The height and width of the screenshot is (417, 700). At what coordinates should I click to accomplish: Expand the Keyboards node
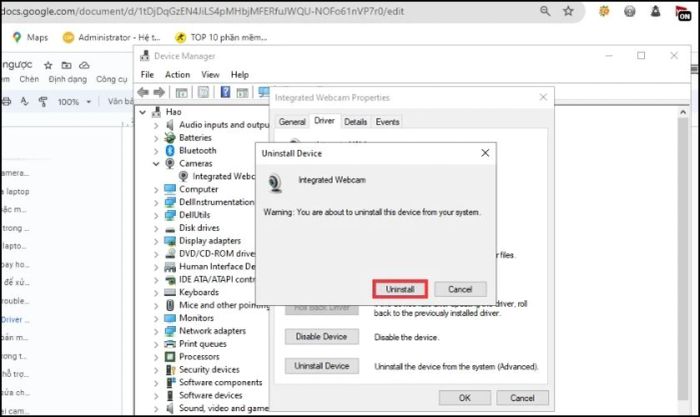[156, 293]
